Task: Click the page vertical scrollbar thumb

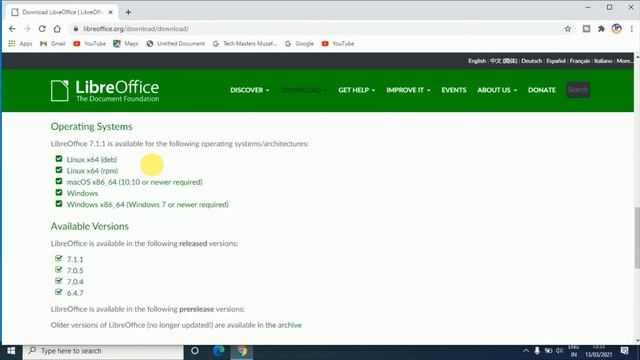Action: click(x=637, y=238)
